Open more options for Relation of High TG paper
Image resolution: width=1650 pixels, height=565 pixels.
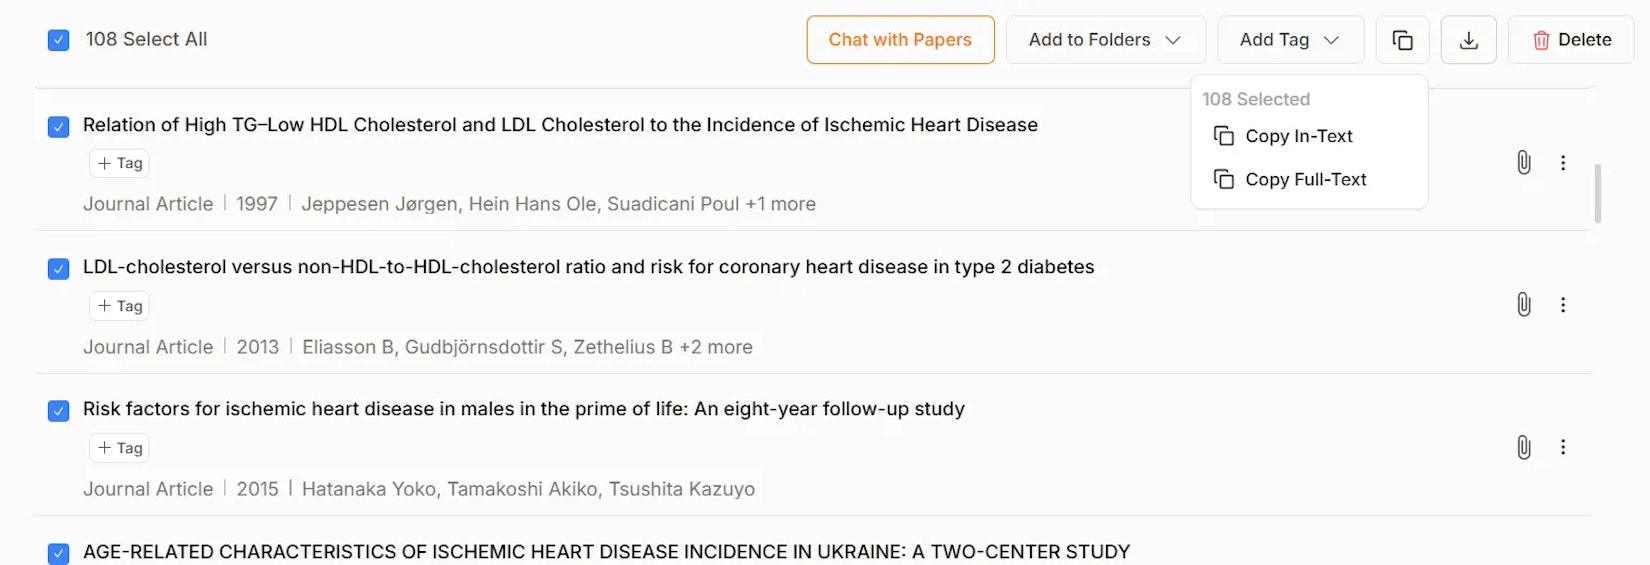point(1563,162)
